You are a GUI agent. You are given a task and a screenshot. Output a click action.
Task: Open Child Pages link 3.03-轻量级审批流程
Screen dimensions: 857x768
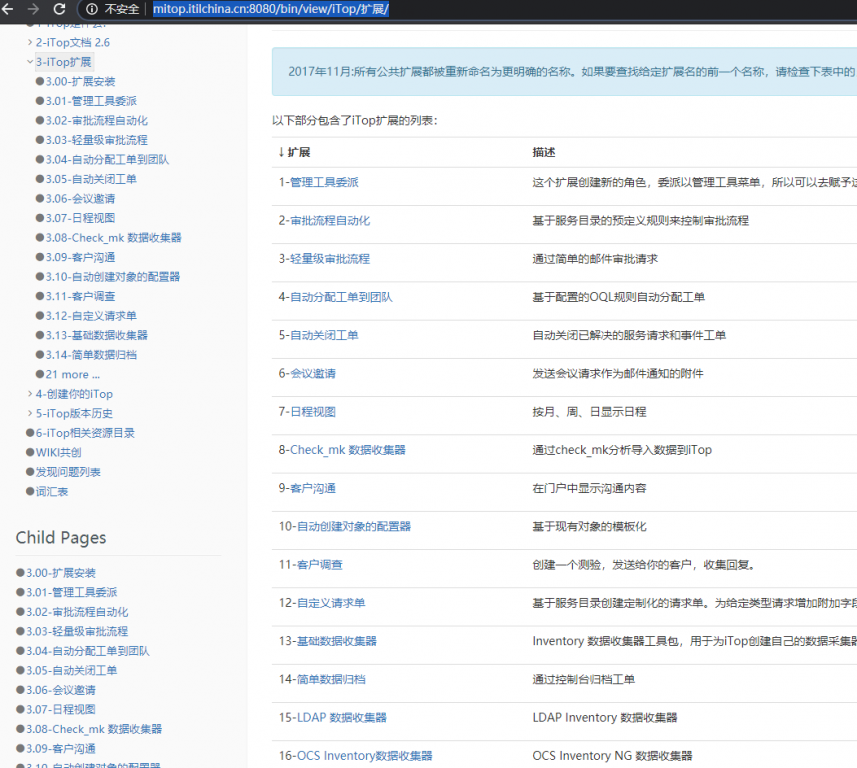(77, 631)
